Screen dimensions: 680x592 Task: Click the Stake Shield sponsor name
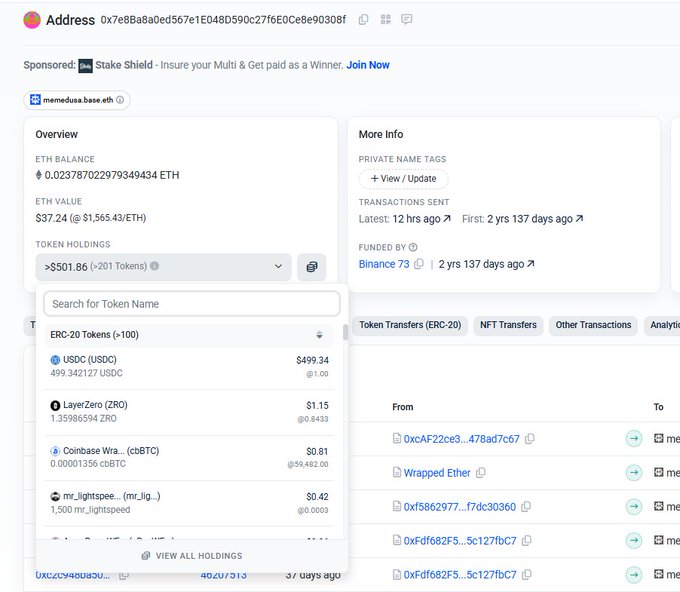(124, 65)
